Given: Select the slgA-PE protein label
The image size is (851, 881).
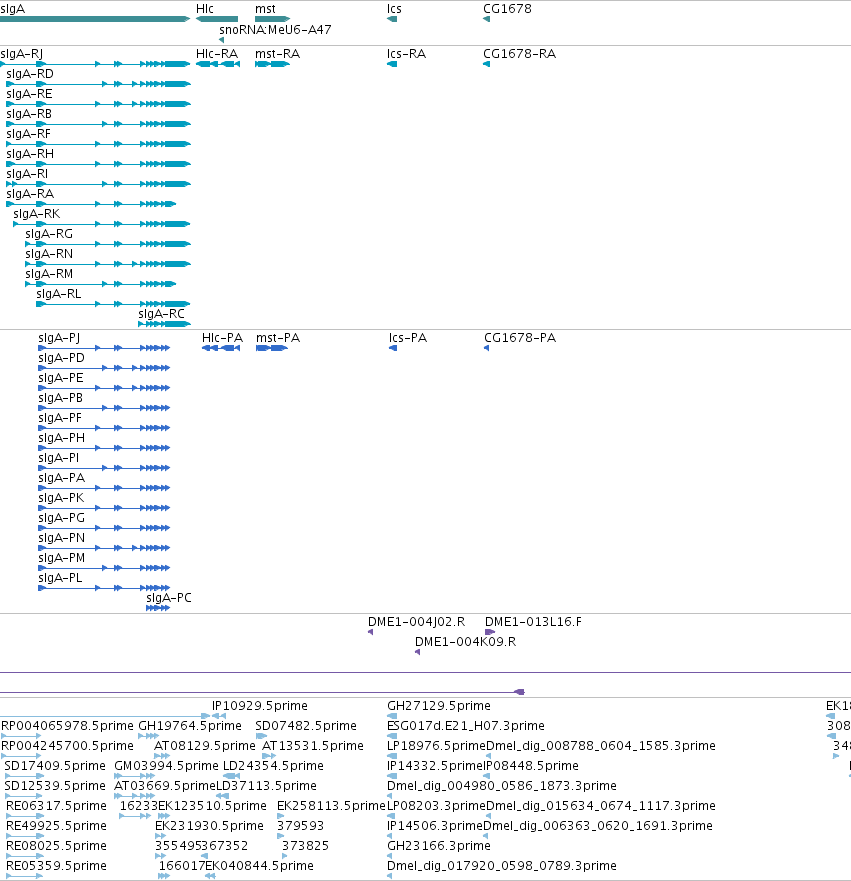Looking at the screenshot, I should pos(61,378).
